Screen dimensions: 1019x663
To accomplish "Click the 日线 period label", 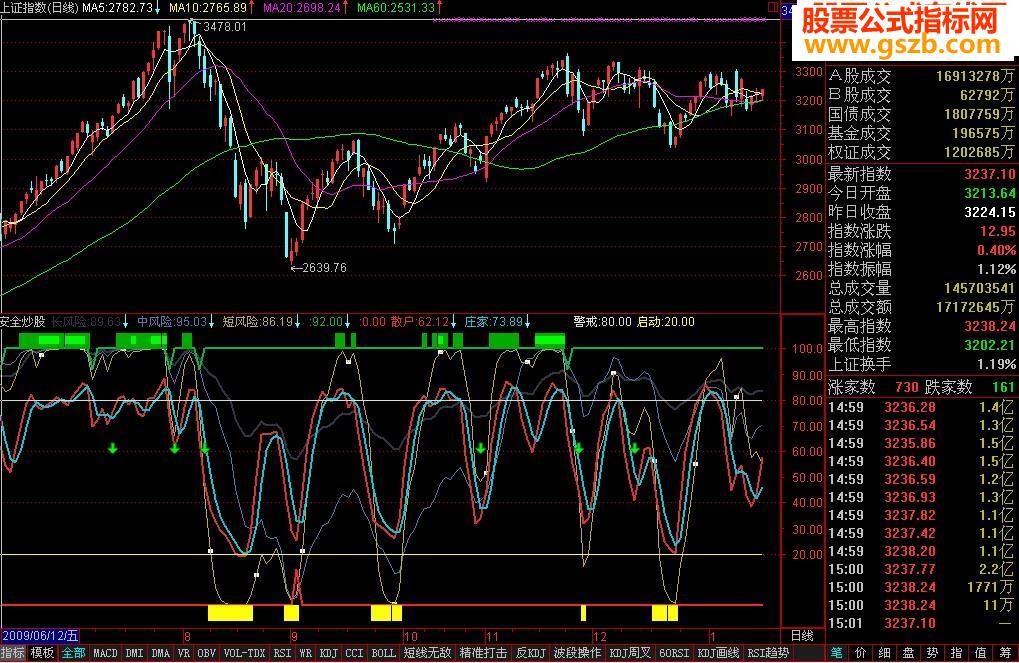I will (x=802, y=636).
